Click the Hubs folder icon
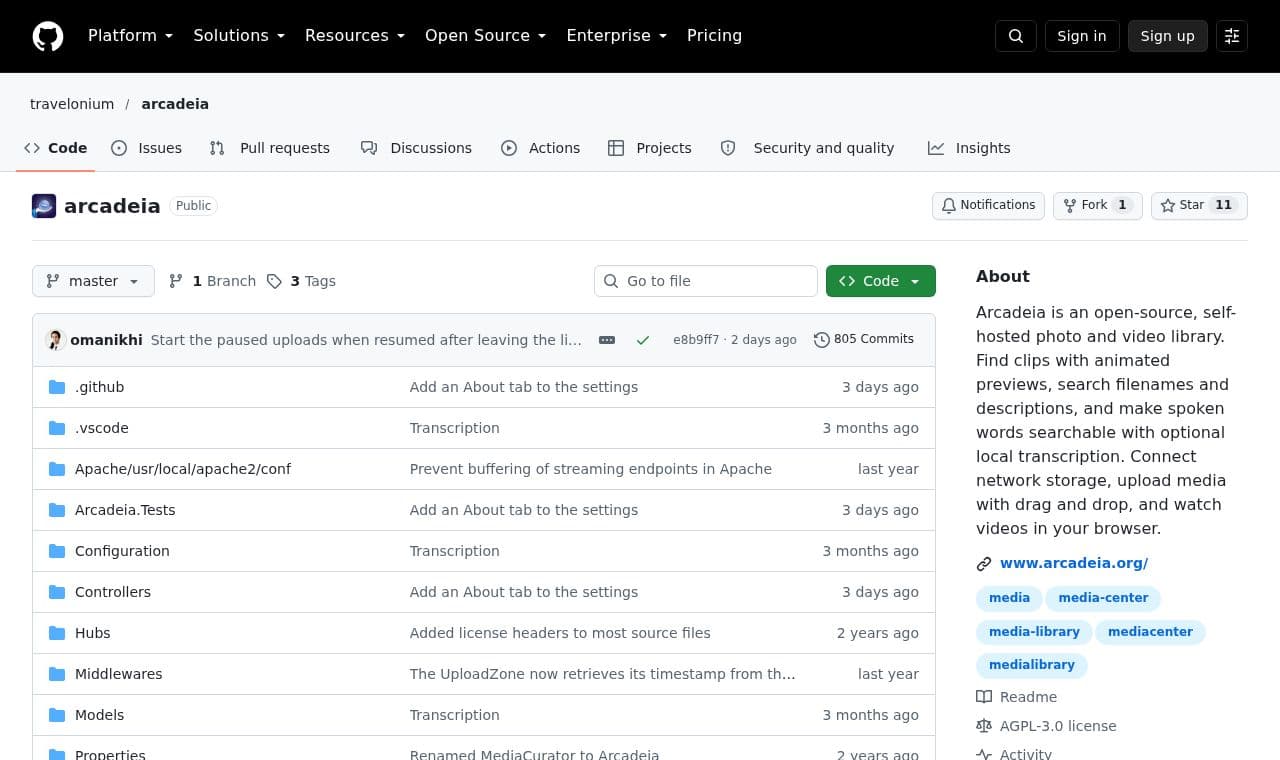The image size is (1280, 760). 57,633
